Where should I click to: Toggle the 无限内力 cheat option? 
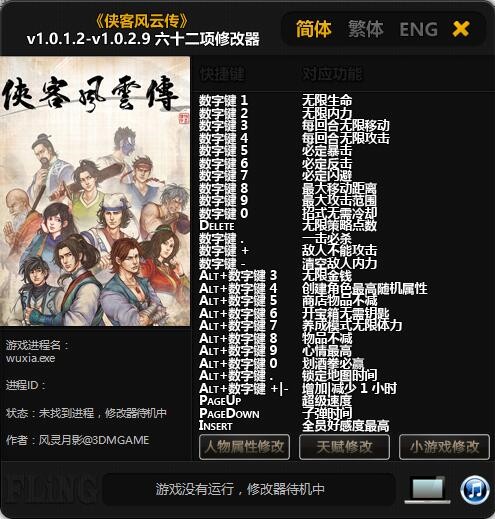coord(327,113)
